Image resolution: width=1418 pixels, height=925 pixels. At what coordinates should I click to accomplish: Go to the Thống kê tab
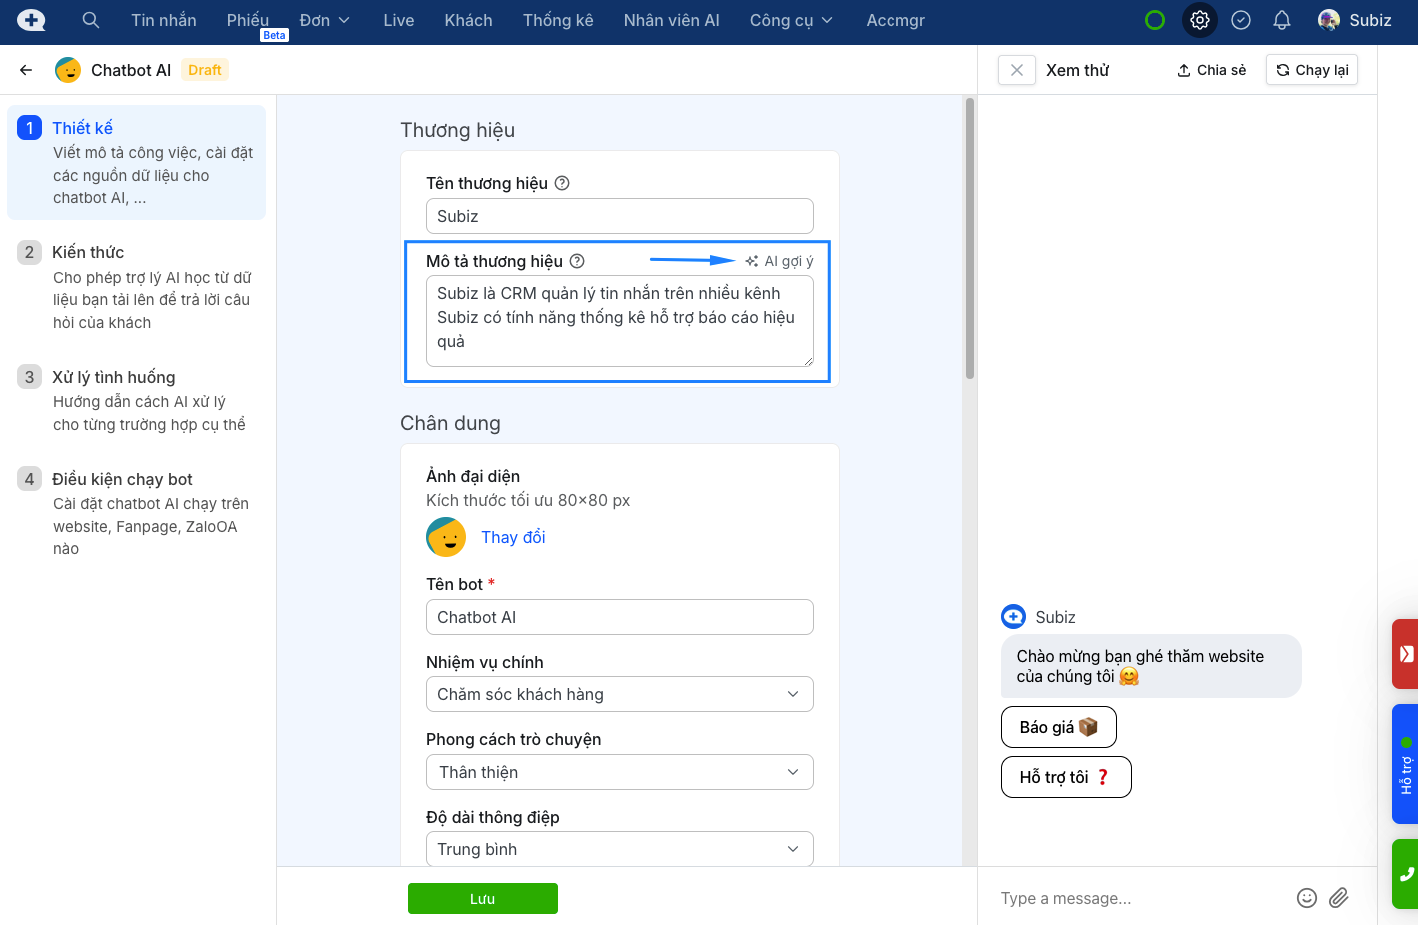pyautogui.click(x=558, y=20)
